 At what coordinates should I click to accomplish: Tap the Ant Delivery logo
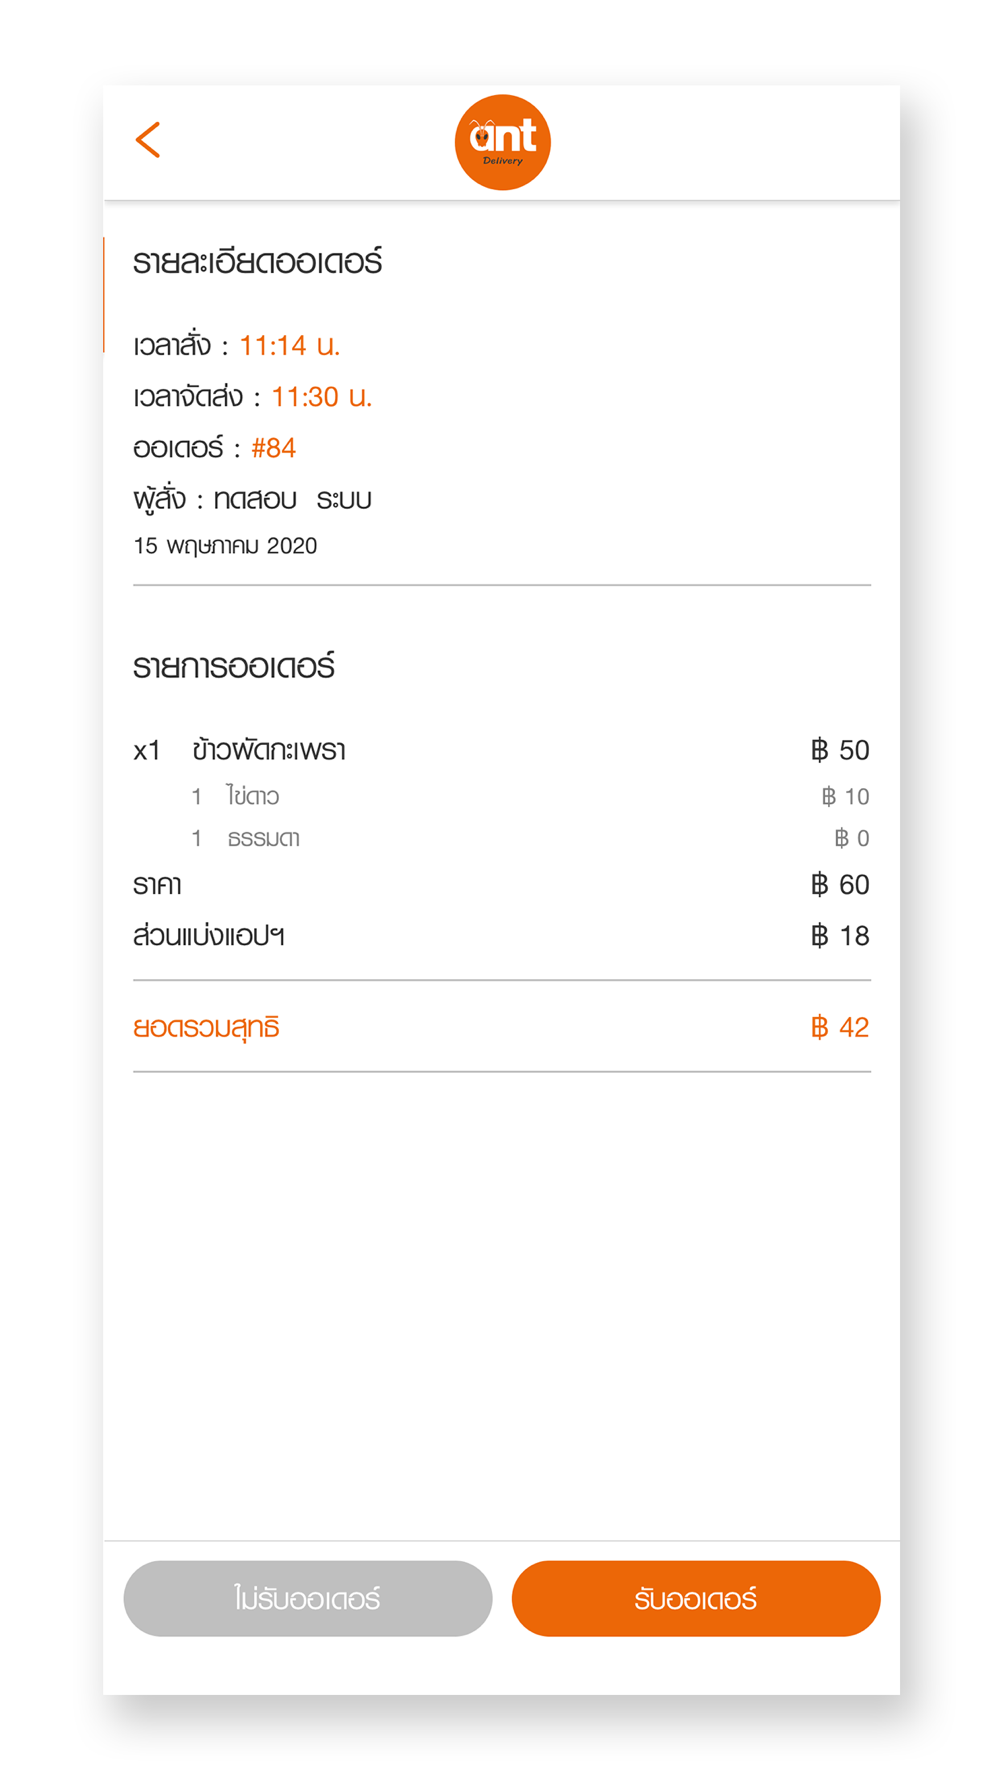coord(502,142)
